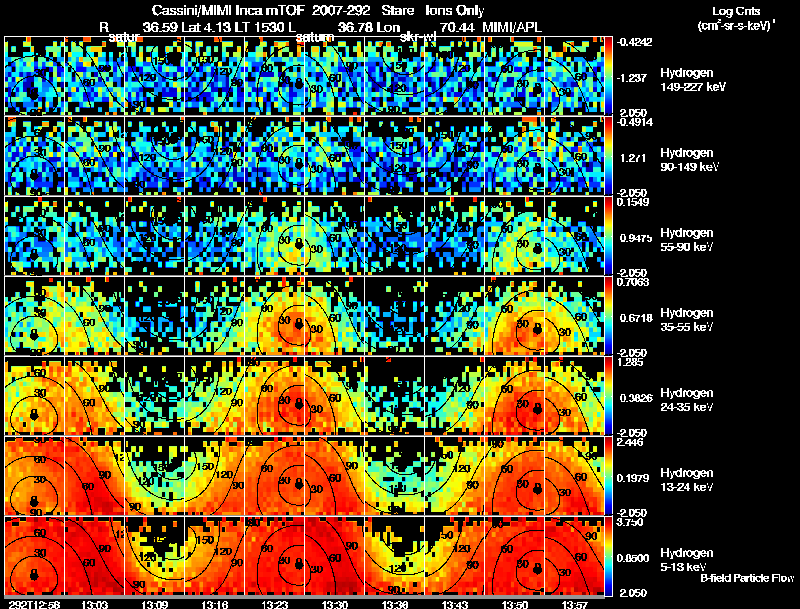Click the "13:16" time label on the axis

[214, 605]
